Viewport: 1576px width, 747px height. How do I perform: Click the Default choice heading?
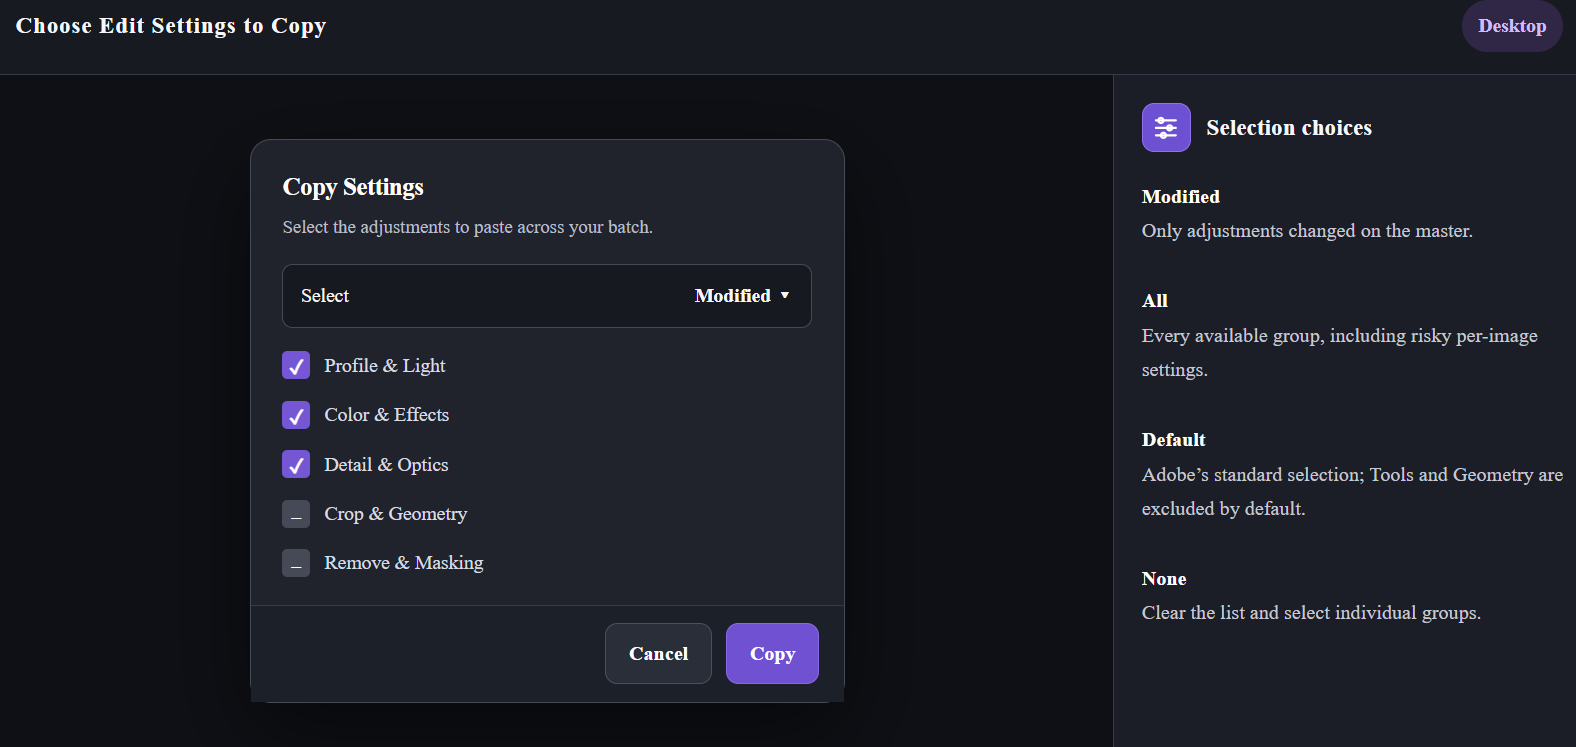click(1174, 440)
